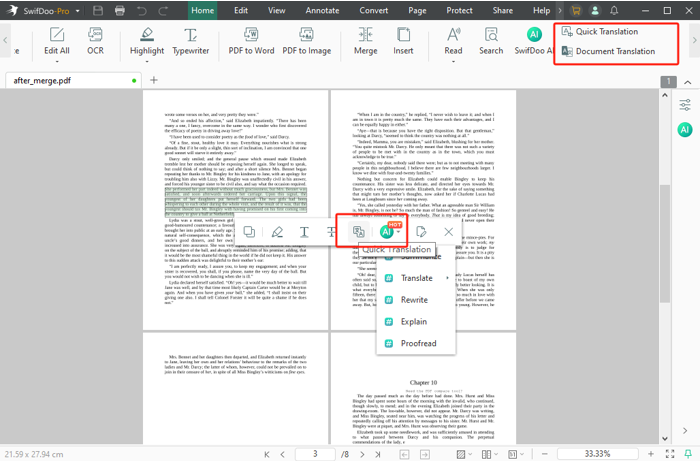Switch to the Share tab

click(503, 10)
